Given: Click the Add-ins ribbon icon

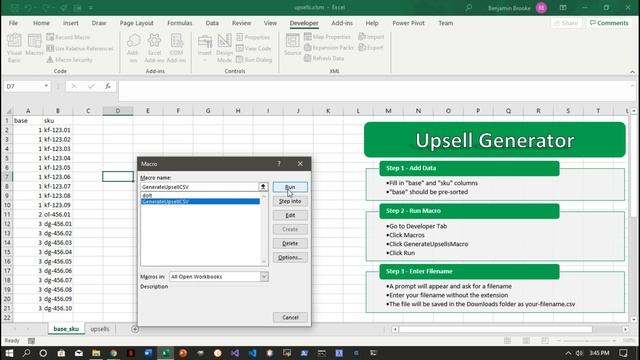Looking at the screenshot, I should 133,48.
